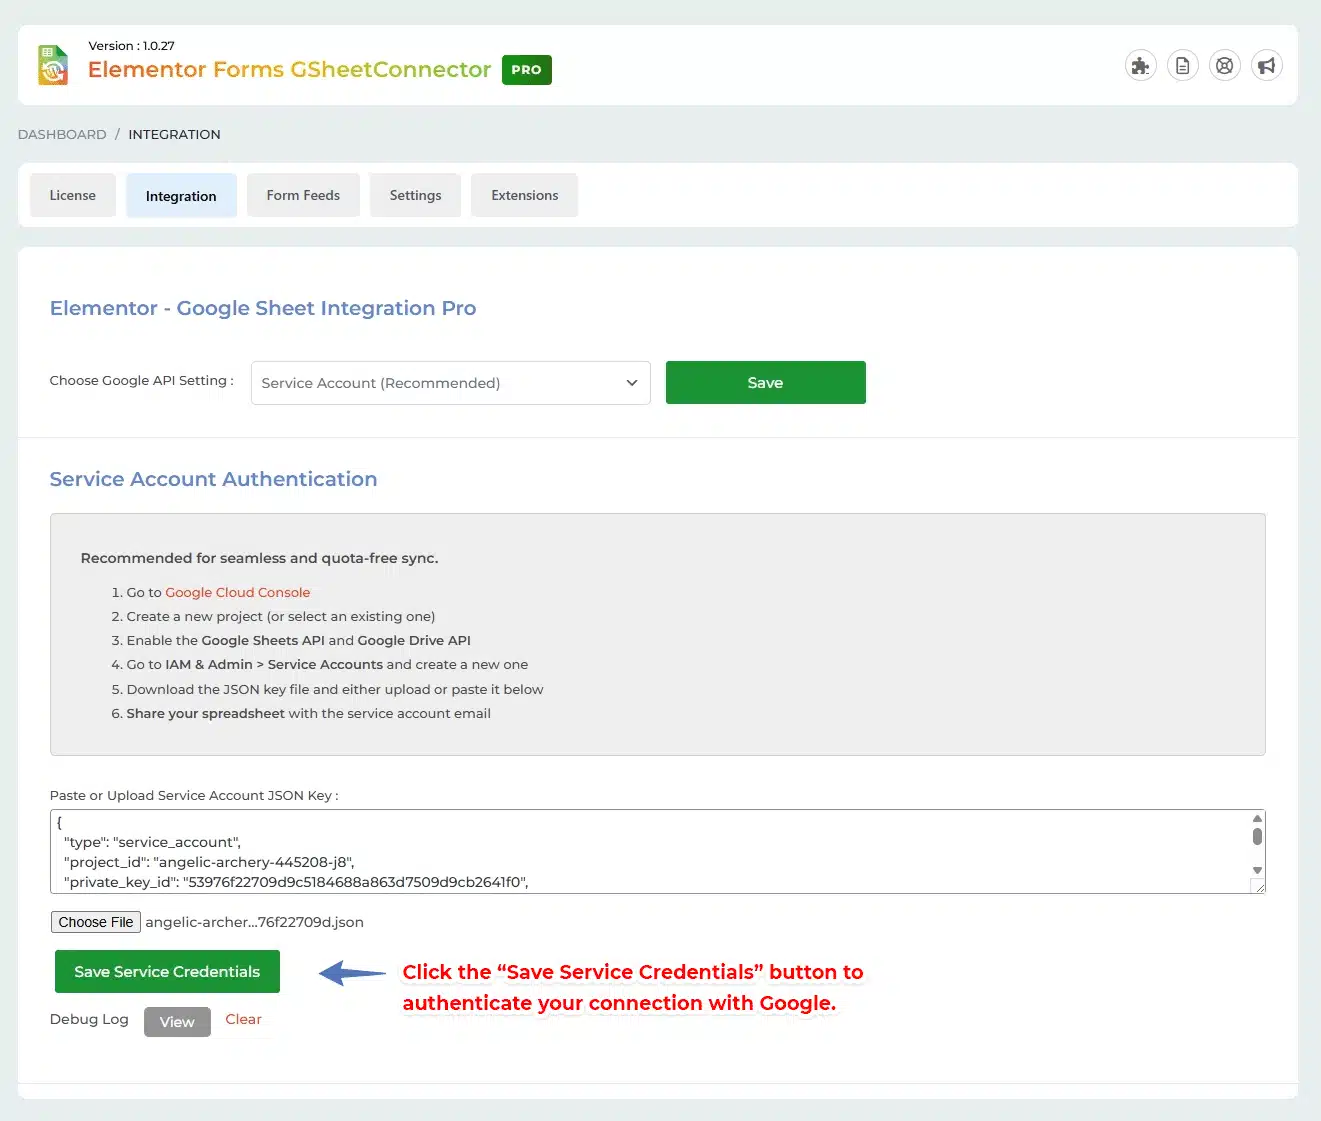
Task: Click the megaphone announcements icon
Action: 1266,66
